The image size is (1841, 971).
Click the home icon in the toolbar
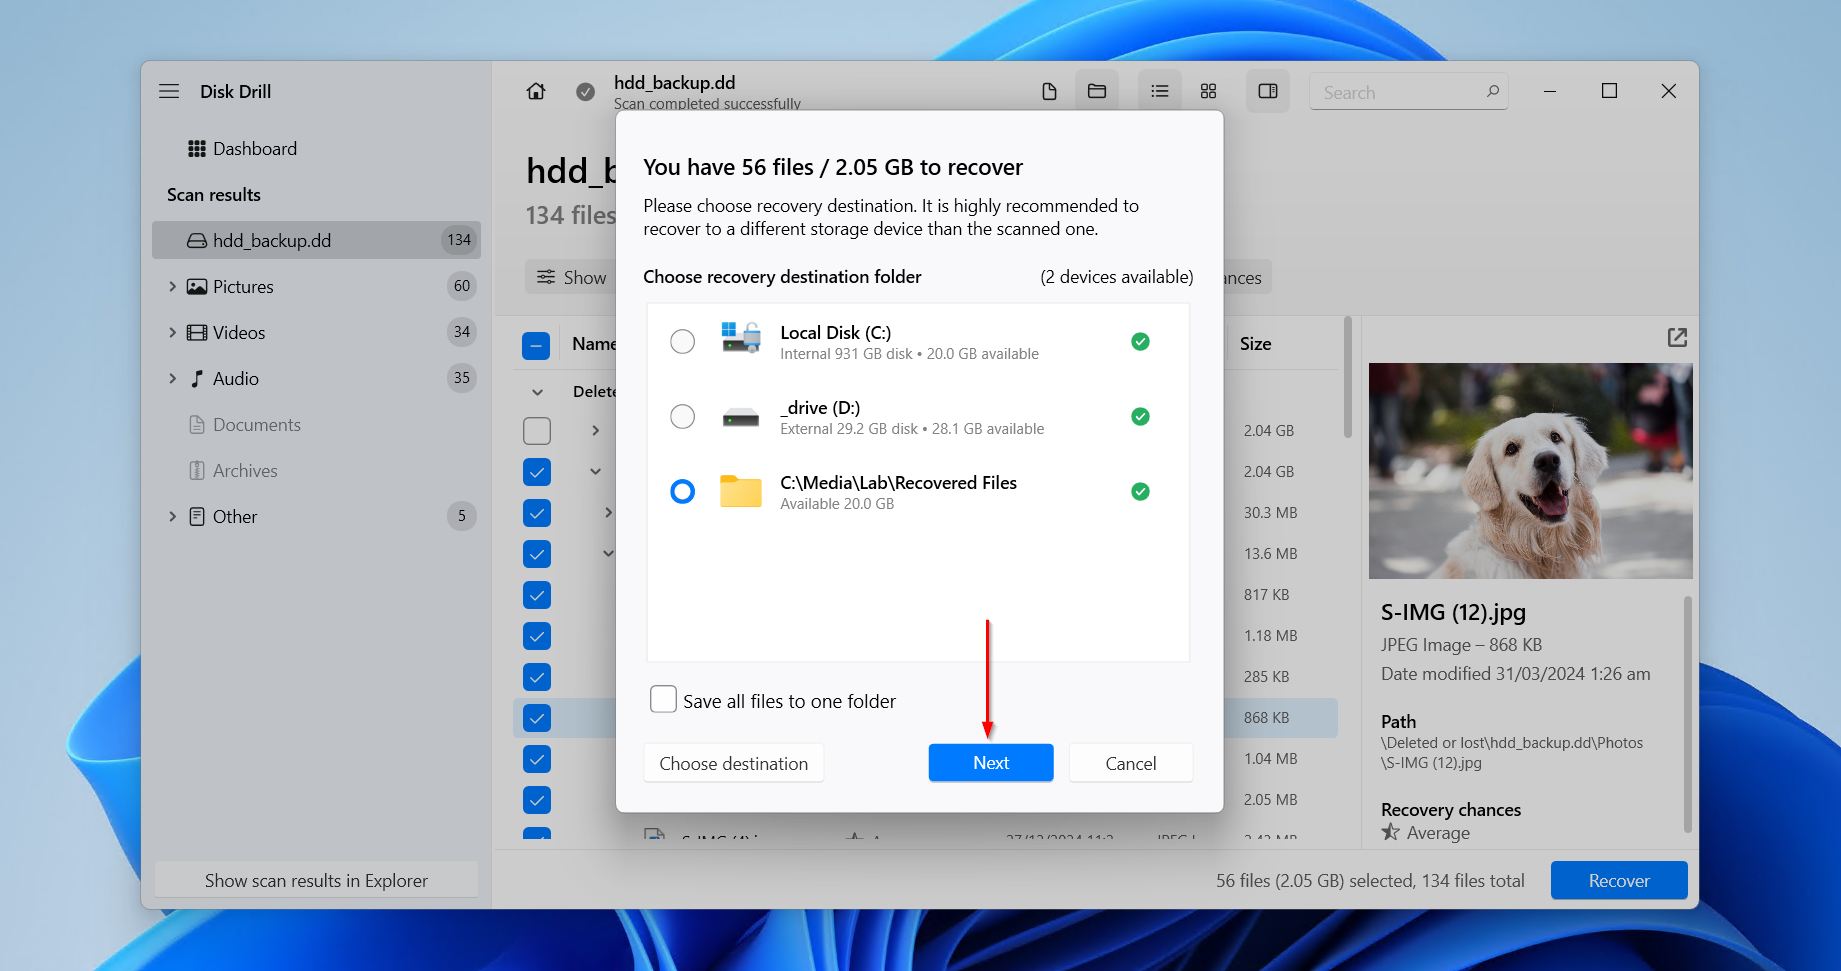535,90
